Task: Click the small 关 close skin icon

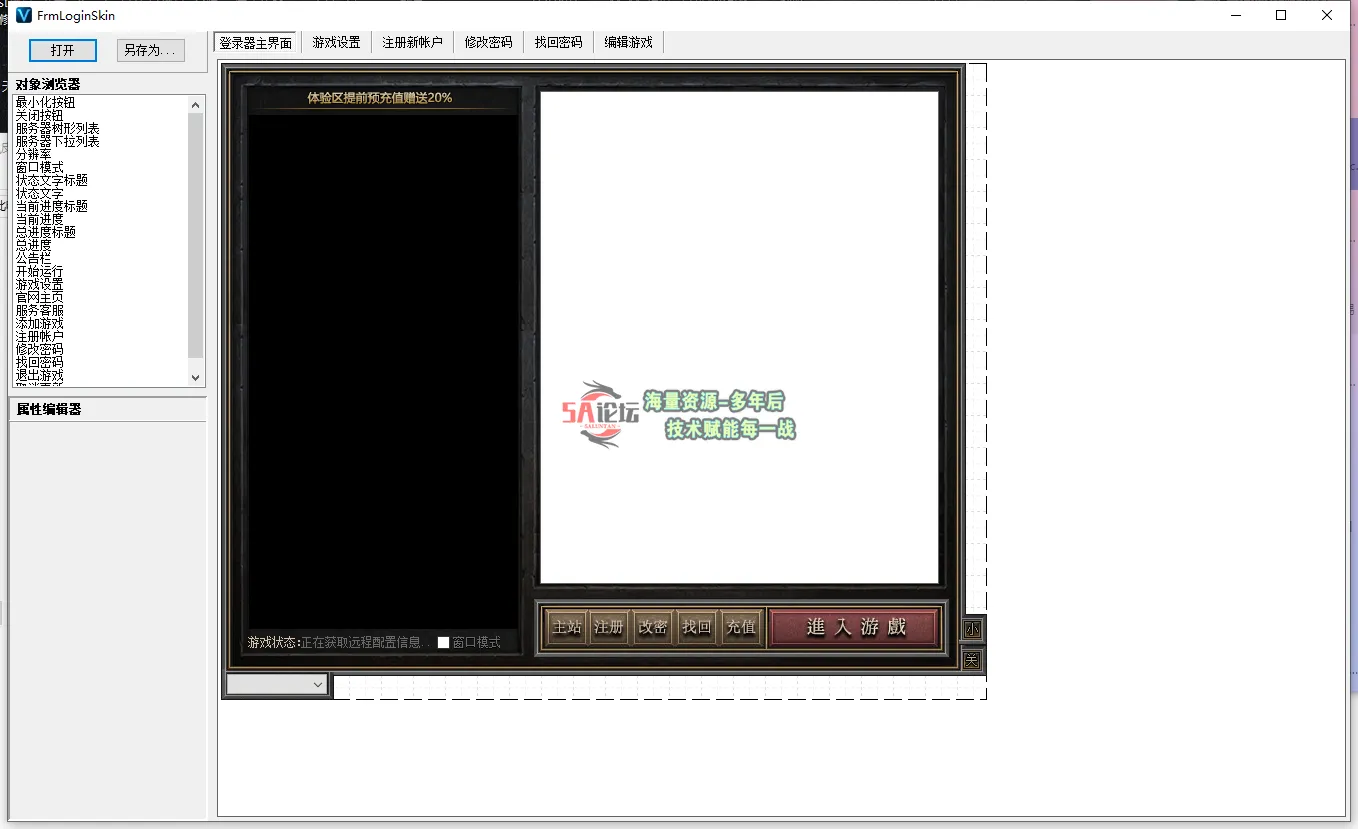Action: 972,660
